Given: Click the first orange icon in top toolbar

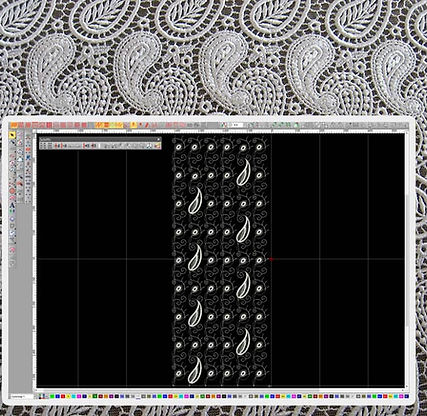Looking at the screenshot, I should [x=14, y=125].
